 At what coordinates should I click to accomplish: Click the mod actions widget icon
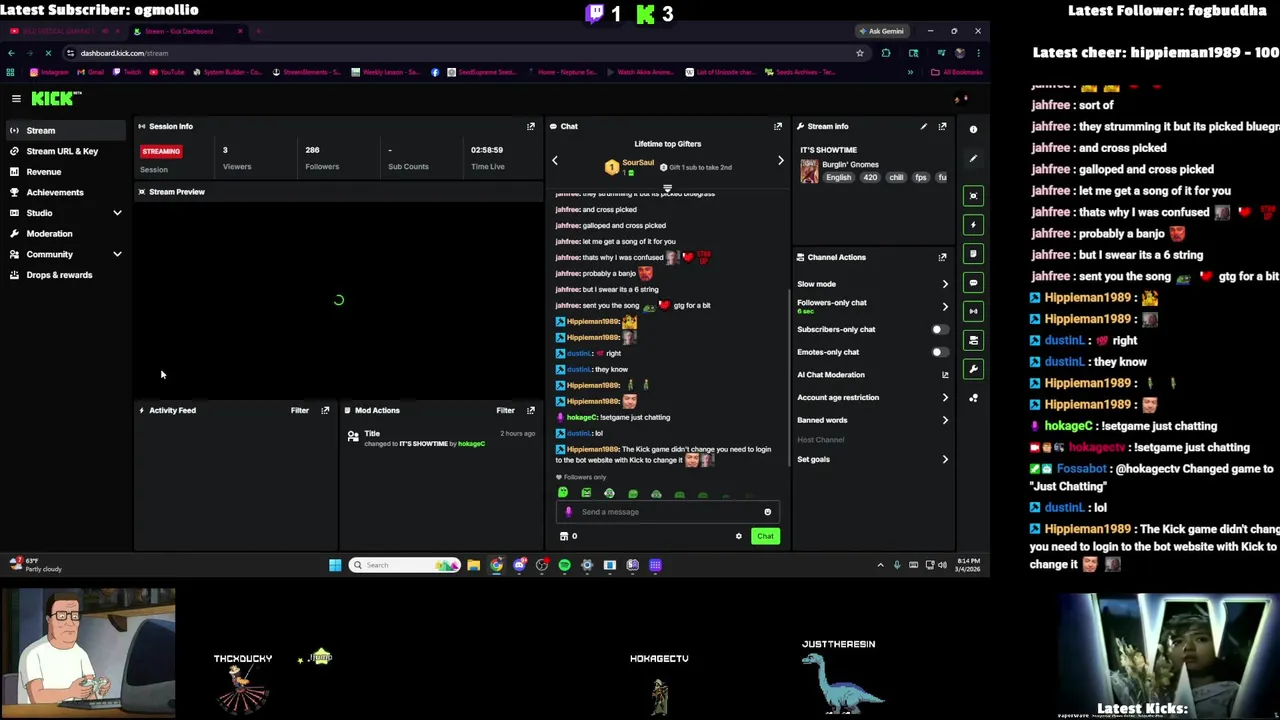point(973,340)
